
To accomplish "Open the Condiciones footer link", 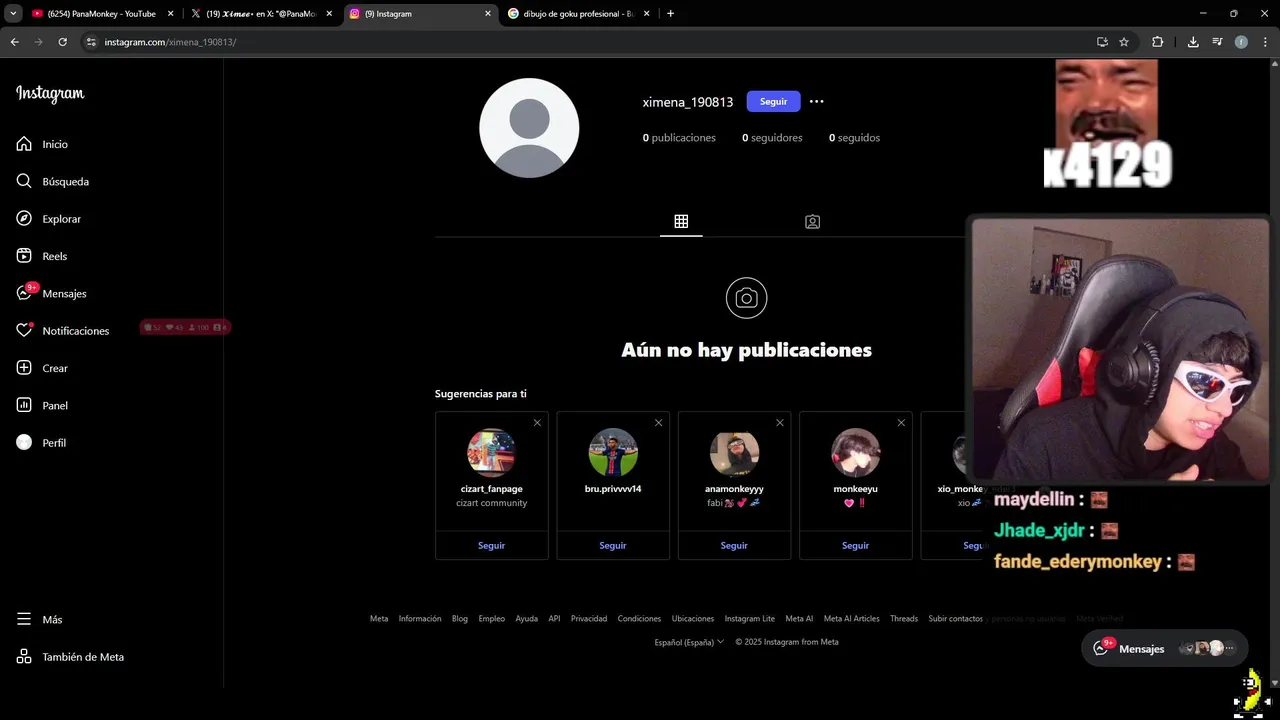I will [639, 618].
